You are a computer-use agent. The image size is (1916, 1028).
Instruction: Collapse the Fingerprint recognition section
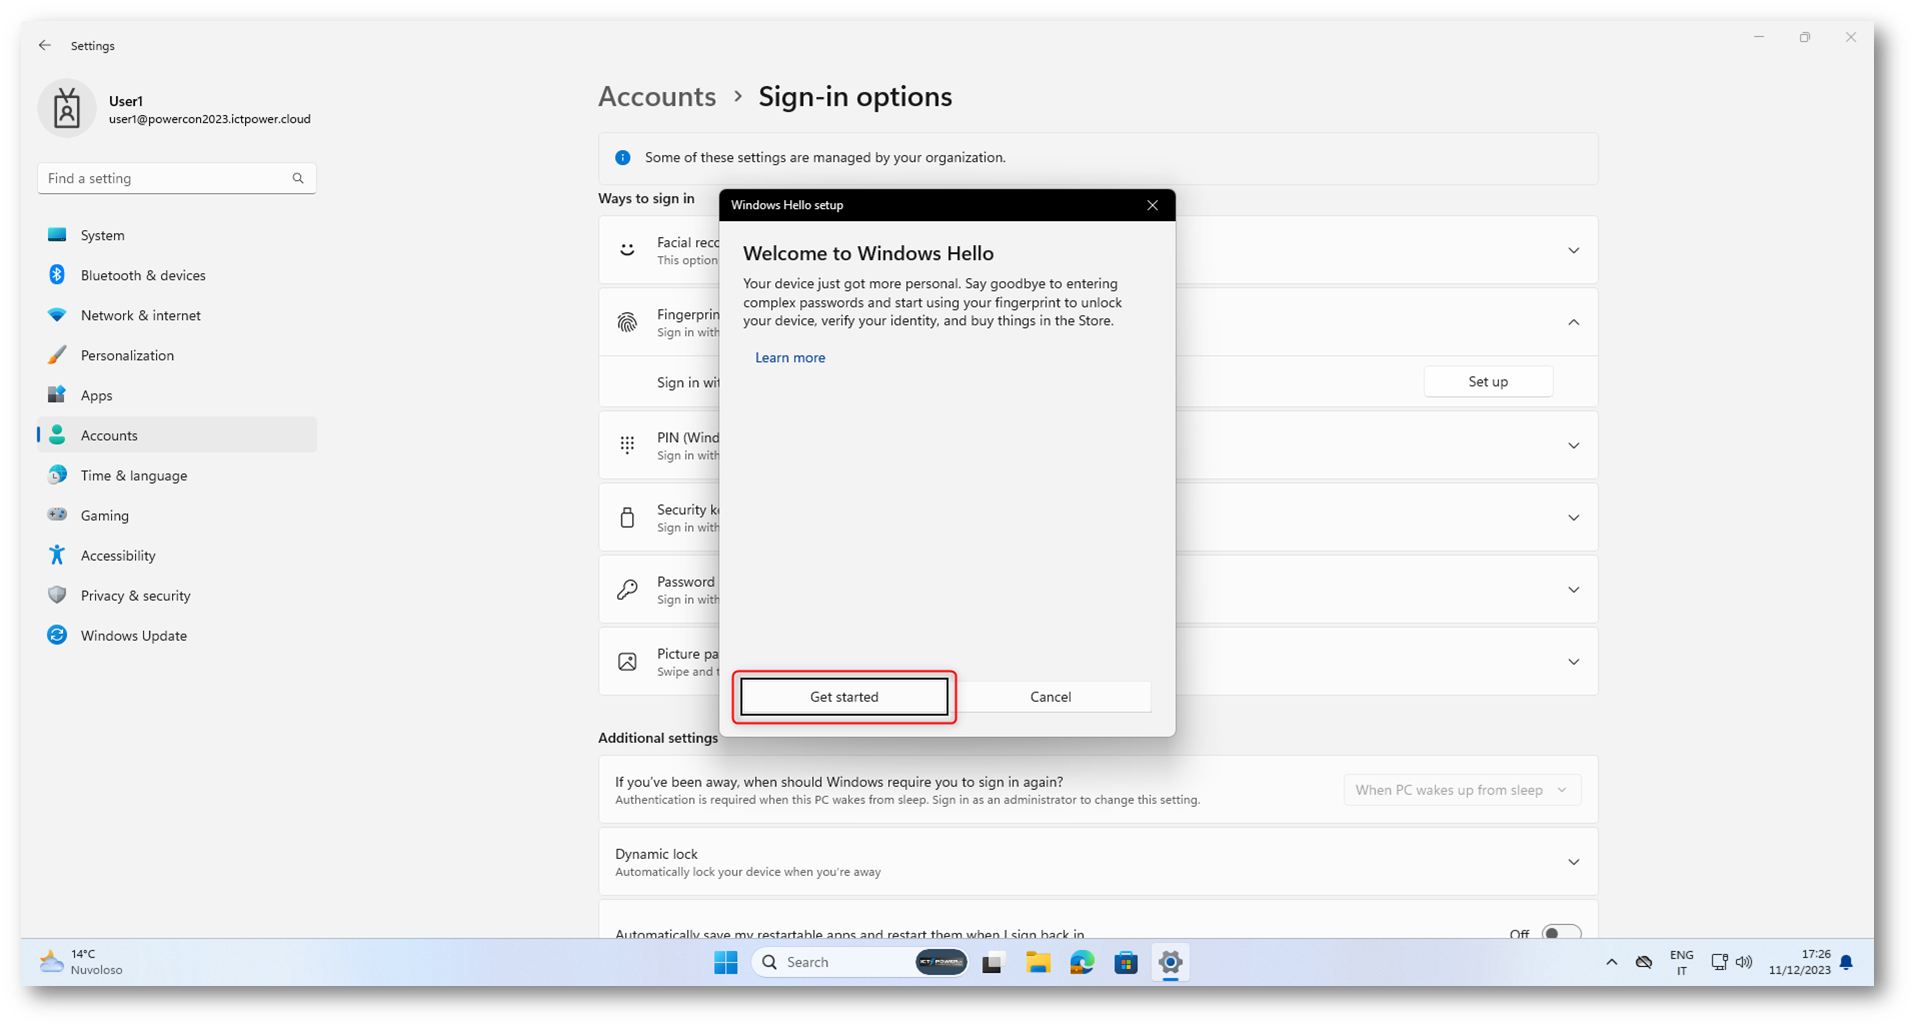(1573, 322)
